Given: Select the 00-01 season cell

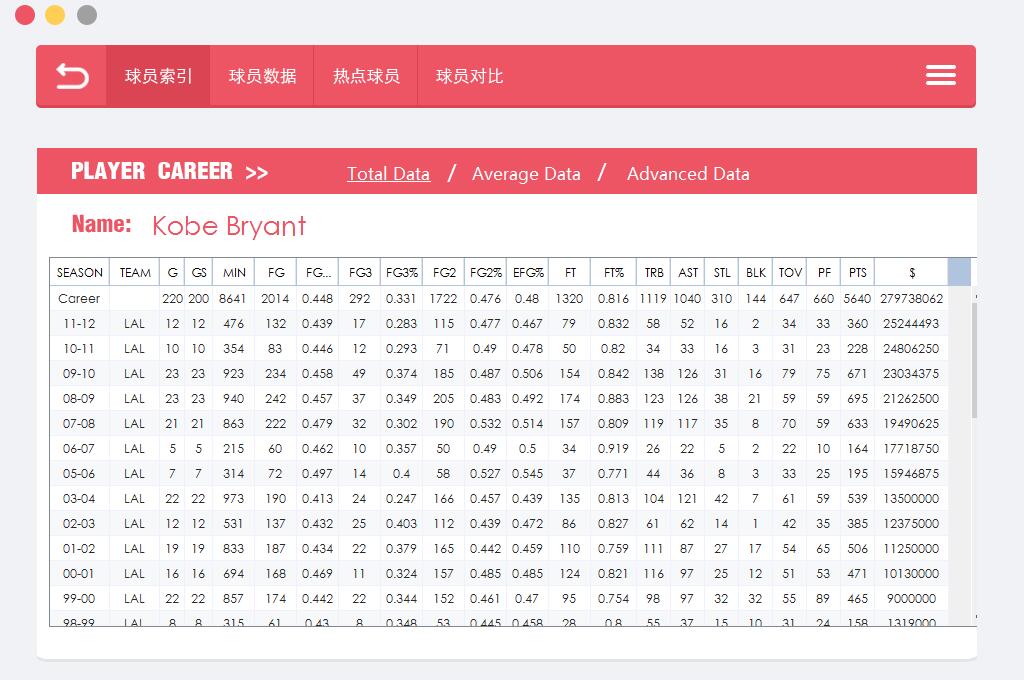Looking at the screenshot, I should [79, 574].
